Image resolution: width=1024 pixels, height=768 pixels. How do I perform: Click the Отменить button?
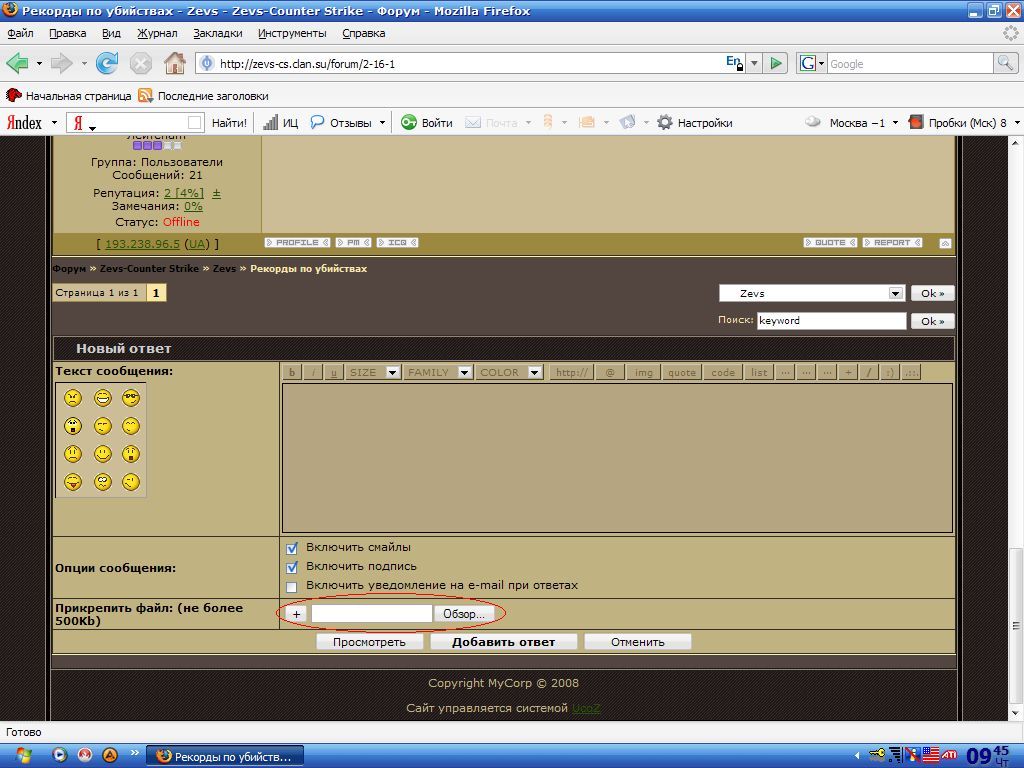[x=637, y=642]
